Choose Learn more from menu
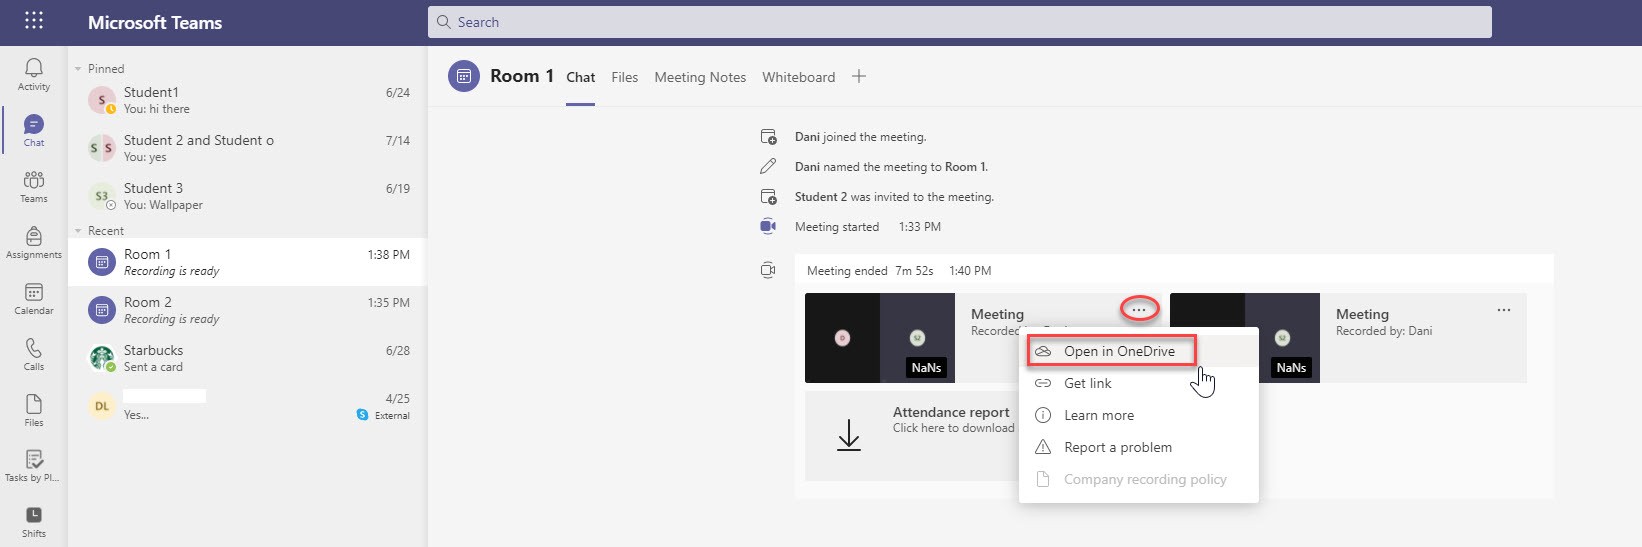The height and width of the screenshot is (547, 1642). (x=1139, y=415)
